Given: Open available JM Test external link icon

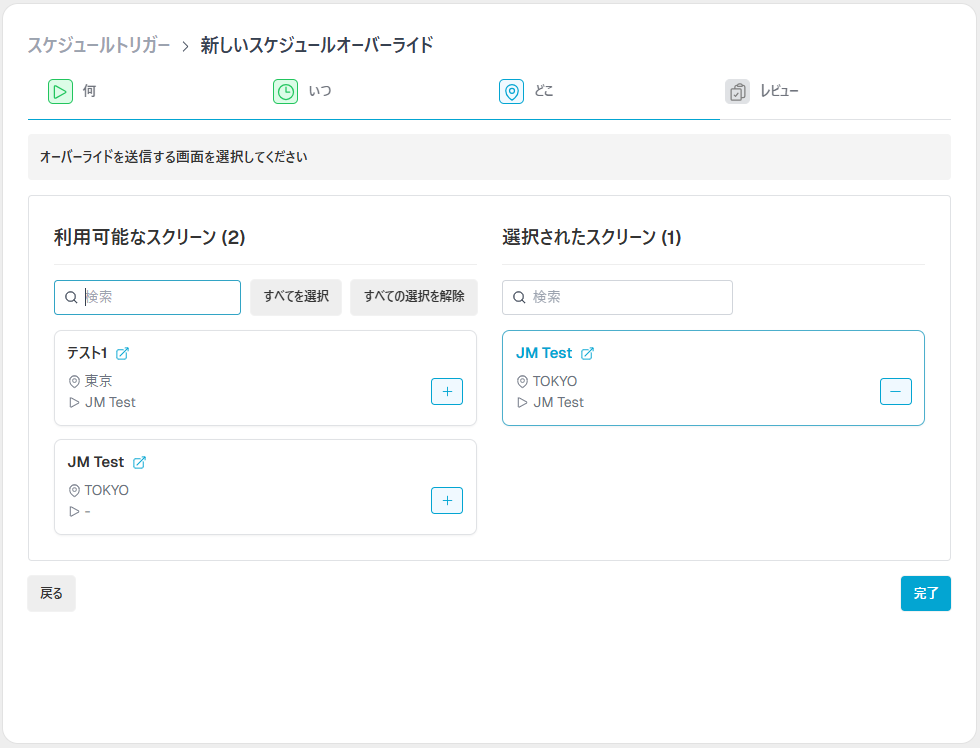Looking at the screenshot, I should 139,462.
